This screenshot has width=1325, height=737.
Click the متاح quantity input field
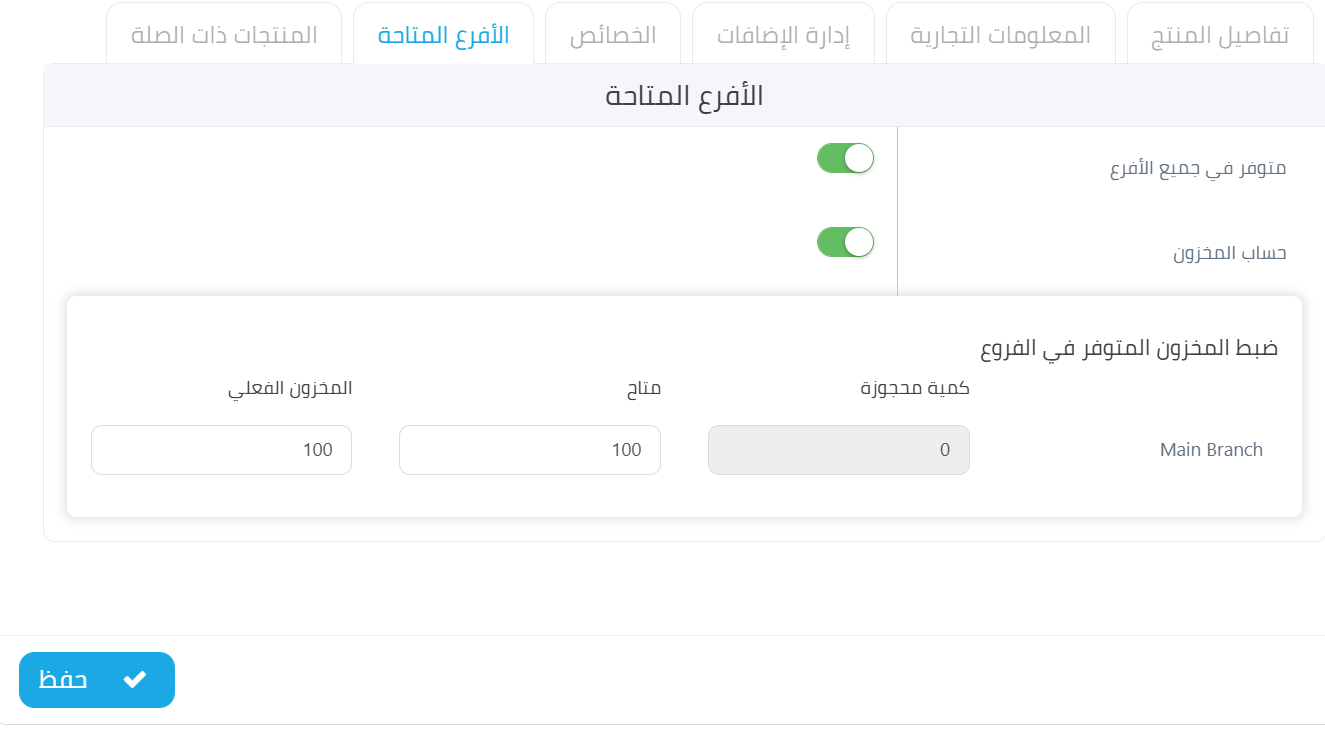point(530,450)
